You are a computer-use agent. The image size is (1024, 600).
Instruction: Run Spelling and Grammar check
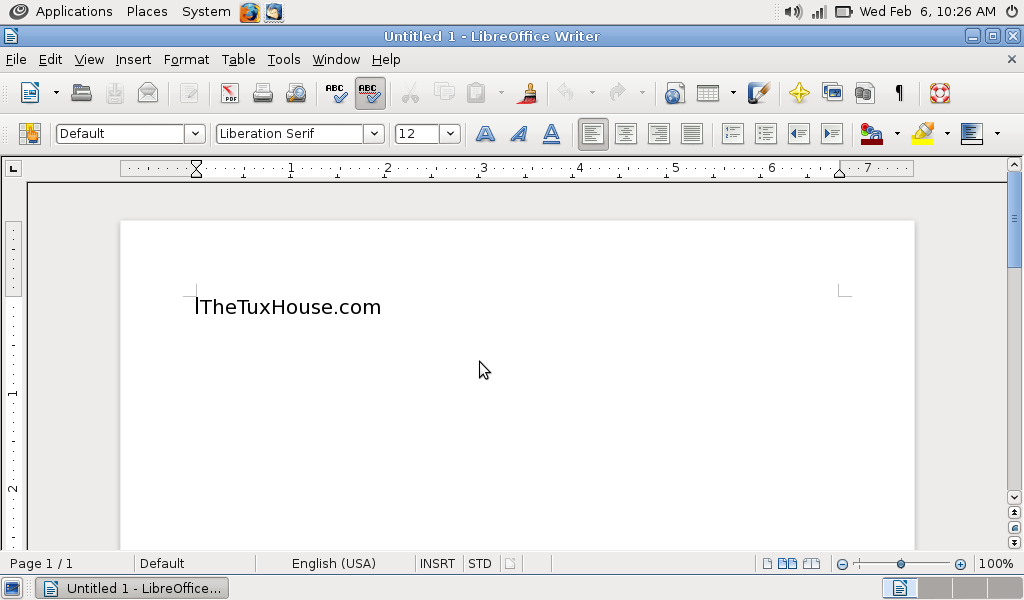click(336, 93)
